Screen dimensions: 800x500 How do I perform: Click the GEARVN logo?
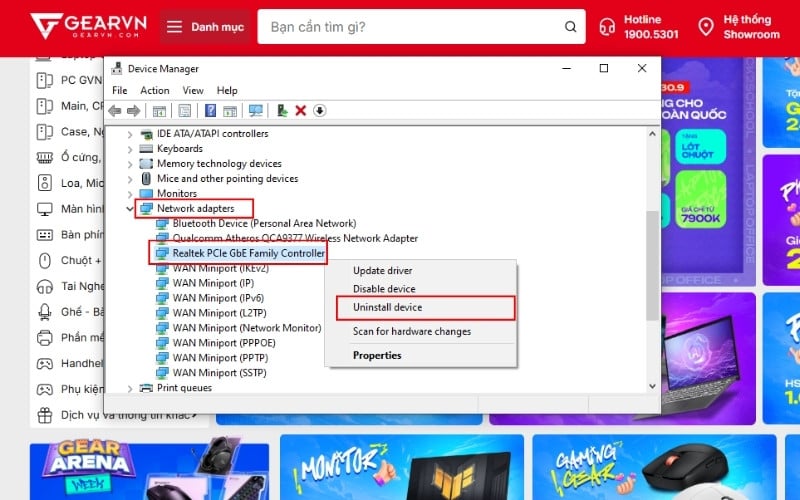(x=89, y=26)
